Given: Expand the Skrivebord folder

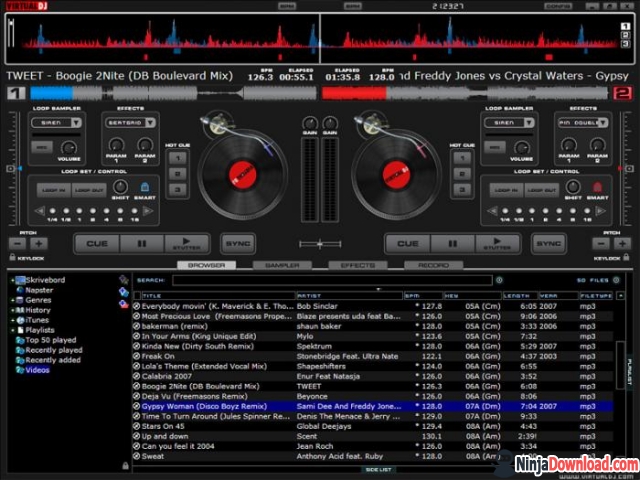Looking at the screenshot, I should tap(13, 280).
